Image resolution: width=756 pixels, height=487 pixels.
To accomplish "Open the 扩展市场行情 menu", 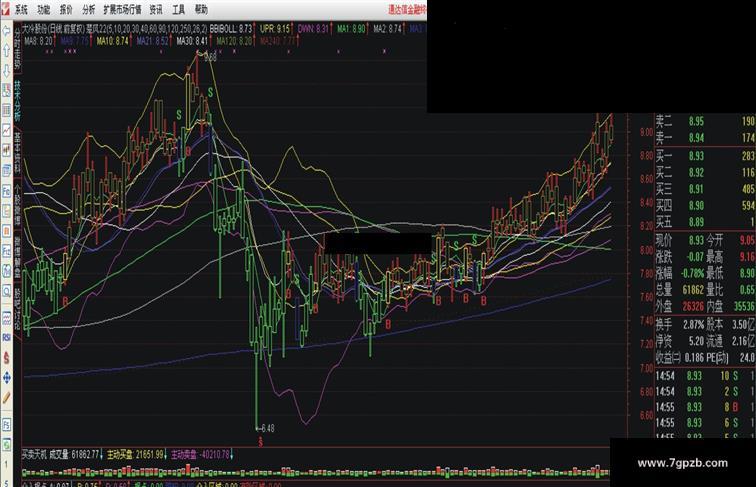I will (122, 9).
